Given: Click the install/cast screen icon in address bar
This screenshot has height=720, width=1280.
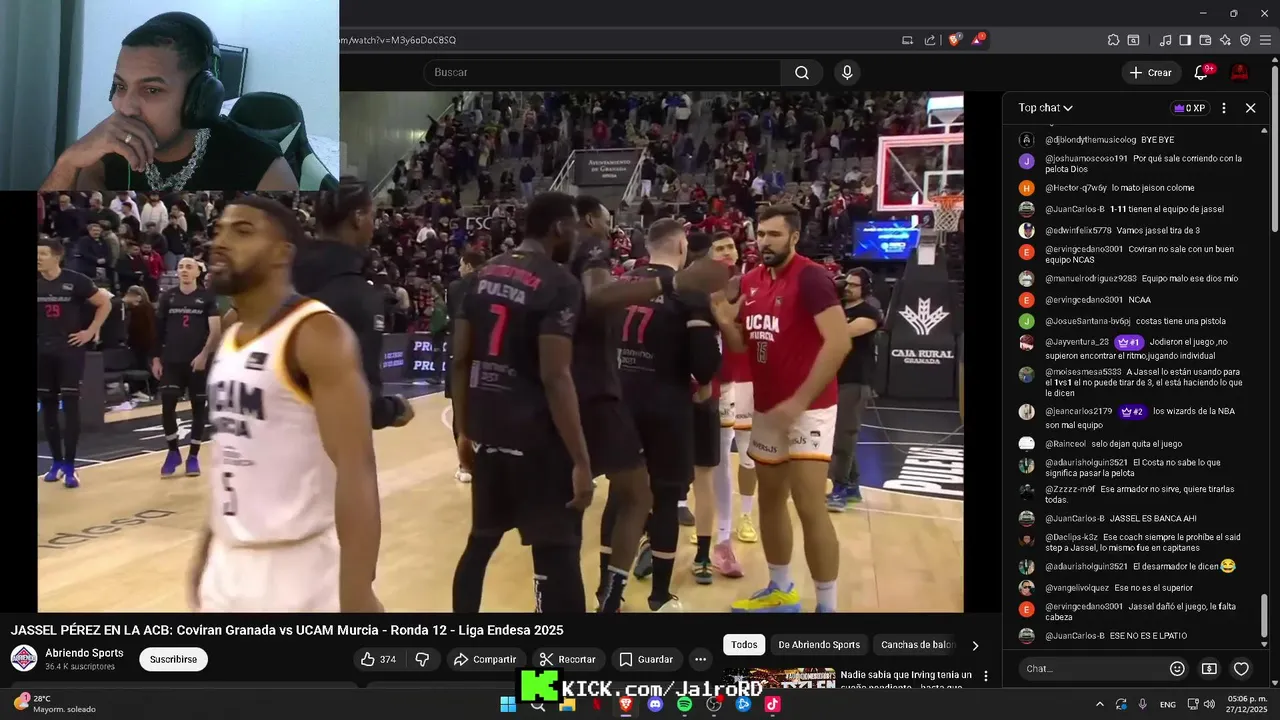Looking at the screenshot, I should [x=907, y=40].
